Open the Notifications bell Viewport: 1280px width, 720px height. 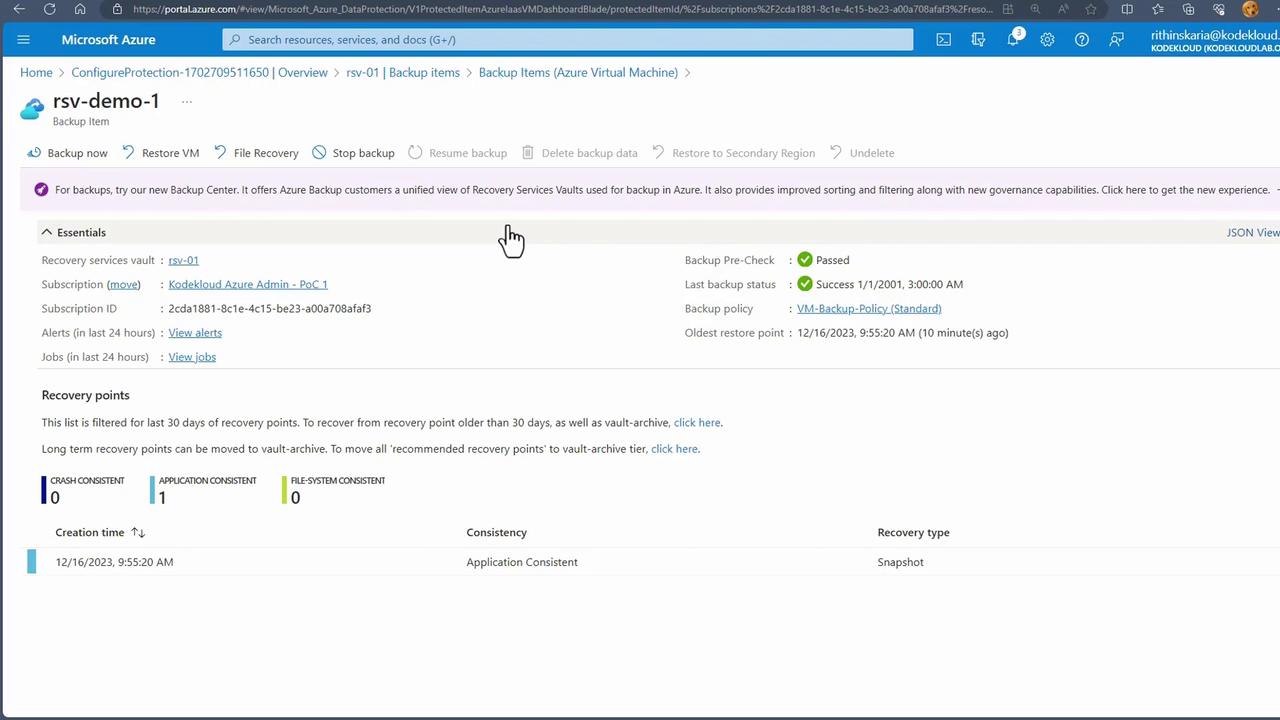tap(1013, 40)
